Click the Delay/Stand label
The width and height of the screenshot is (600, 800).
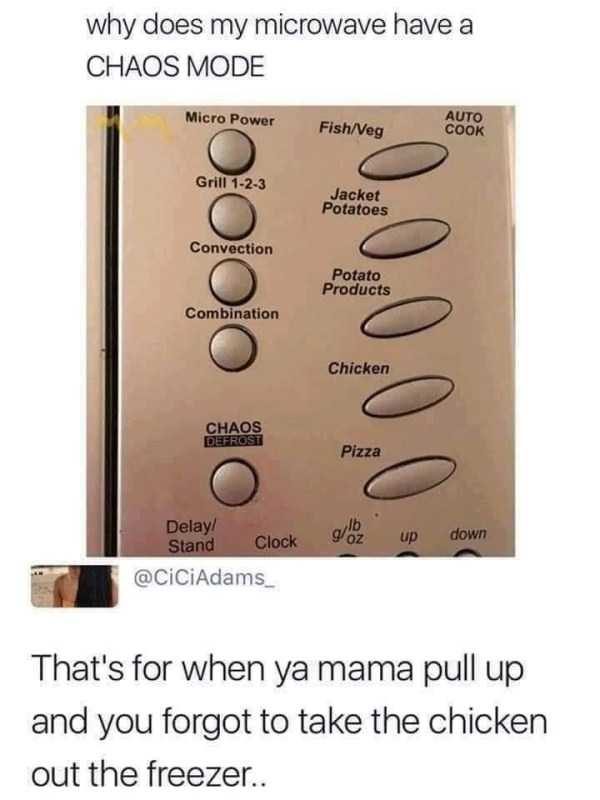192,536
